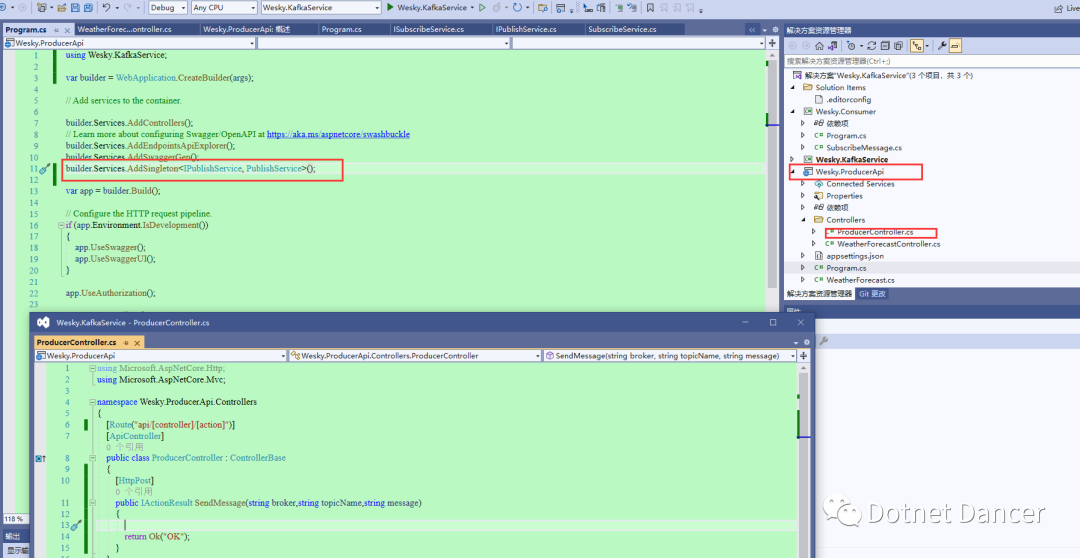1080x558 pixels.
Task: Collapse the Wesky.Consumer project node
Action: tap(793, 111)
